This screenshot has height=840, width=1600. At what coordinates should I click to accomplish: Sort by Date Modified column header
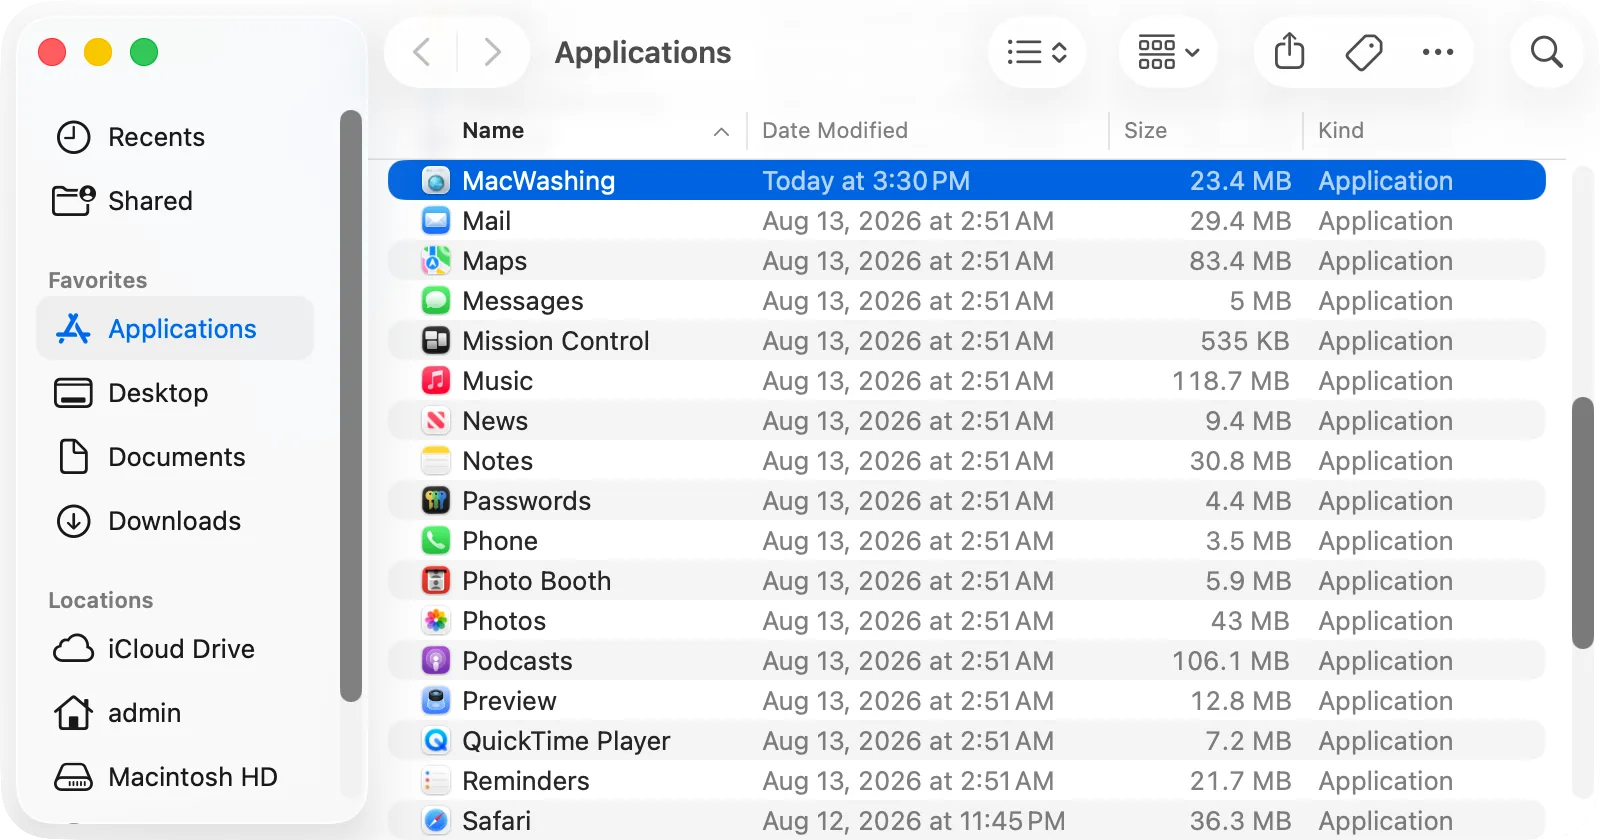[835, 131]
